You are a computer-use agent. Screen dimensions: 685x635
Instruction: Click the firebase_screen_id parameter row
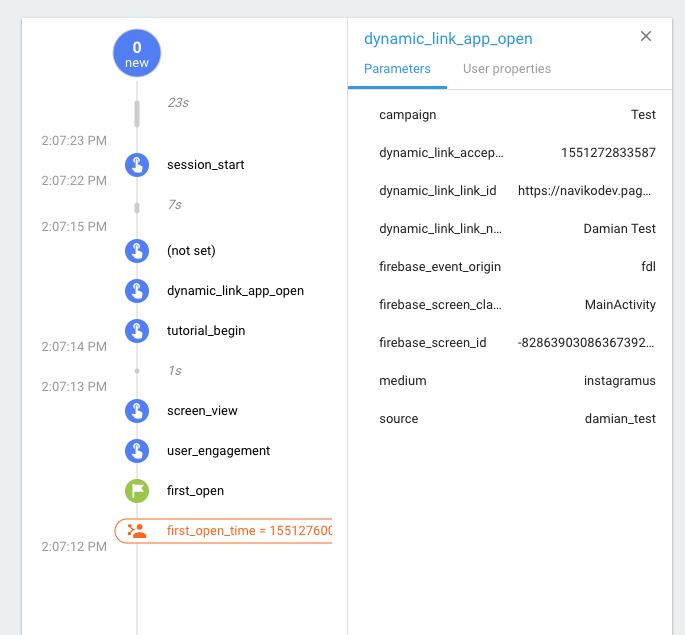pyautogui.click(x=516, y=343)
